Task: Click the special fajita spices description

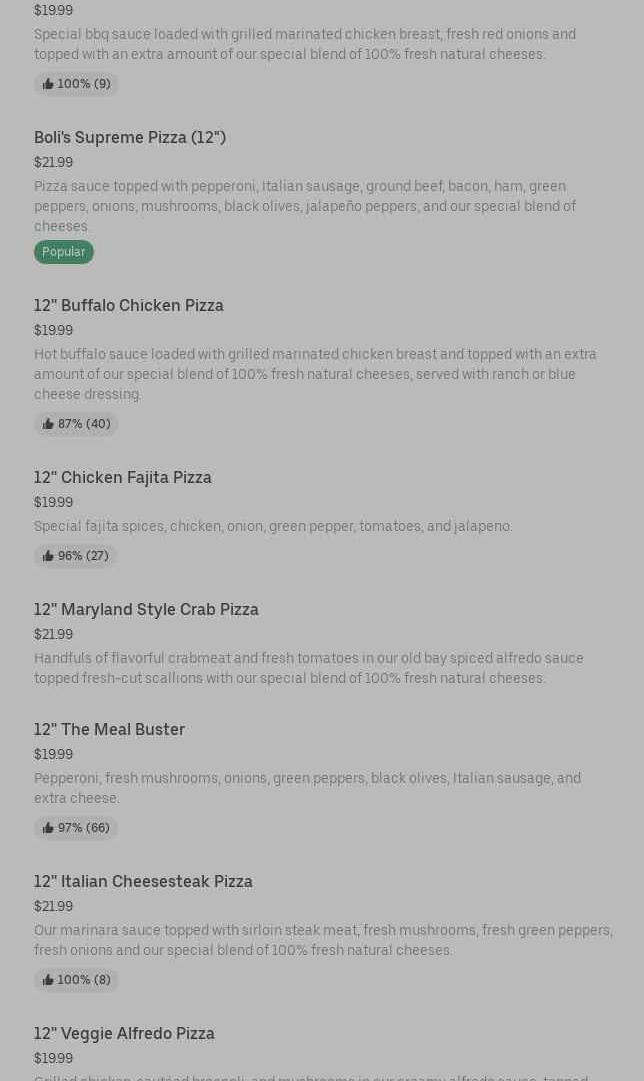Action: point(273,526)
